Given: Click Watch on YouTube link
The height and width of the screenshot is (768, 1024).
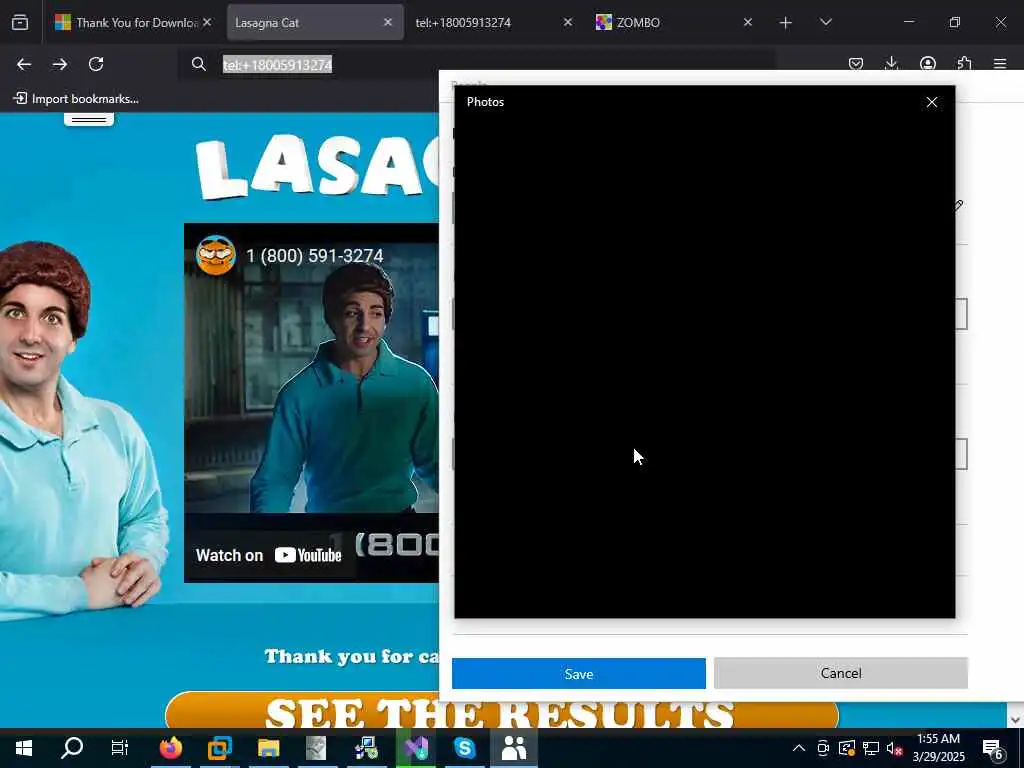Looking at the screenshot, I should click(x=268, y=555).
